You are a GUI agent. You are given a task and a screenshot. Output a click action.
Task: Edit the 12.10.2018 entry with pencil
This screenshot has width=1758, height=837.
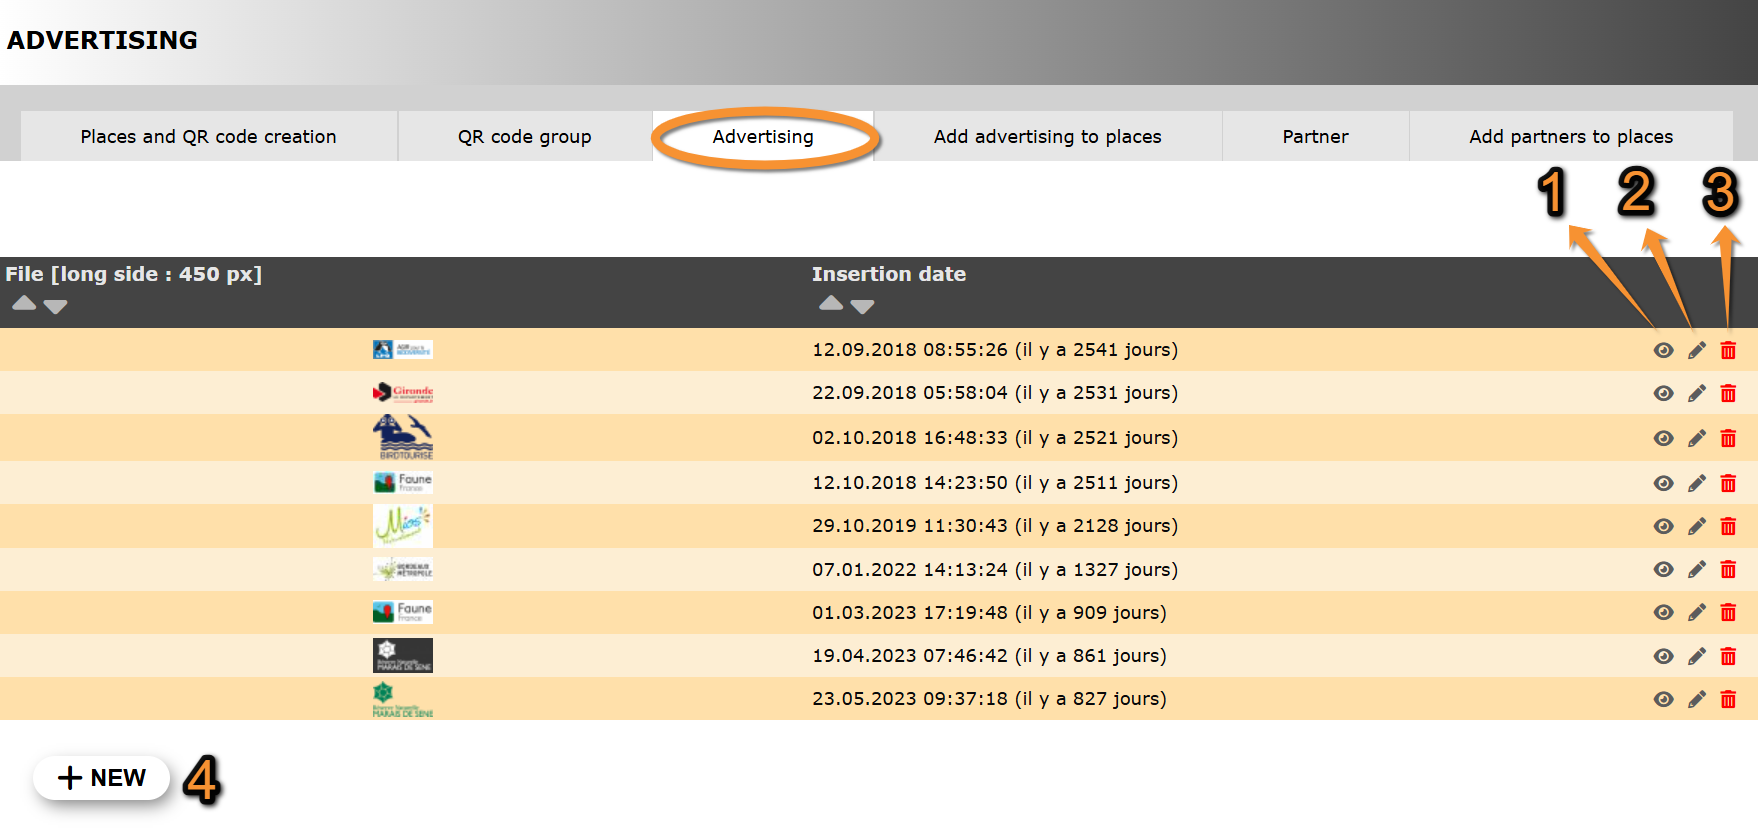(x=1696, y=483)
